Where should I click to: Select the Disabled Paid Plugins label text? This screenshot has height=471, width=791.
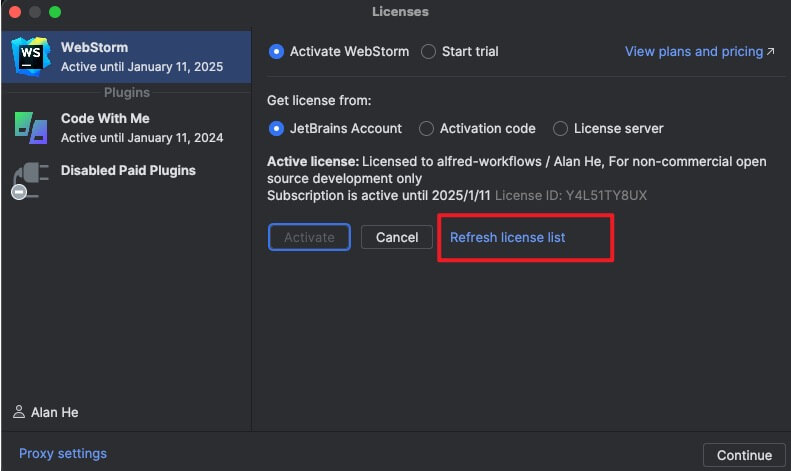(x=128, y=170)
